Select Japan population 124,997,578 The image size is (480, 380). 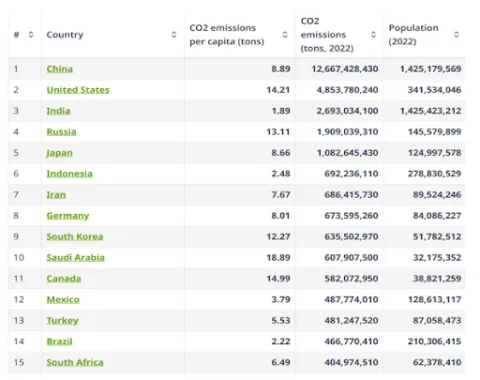pos(435,153)
